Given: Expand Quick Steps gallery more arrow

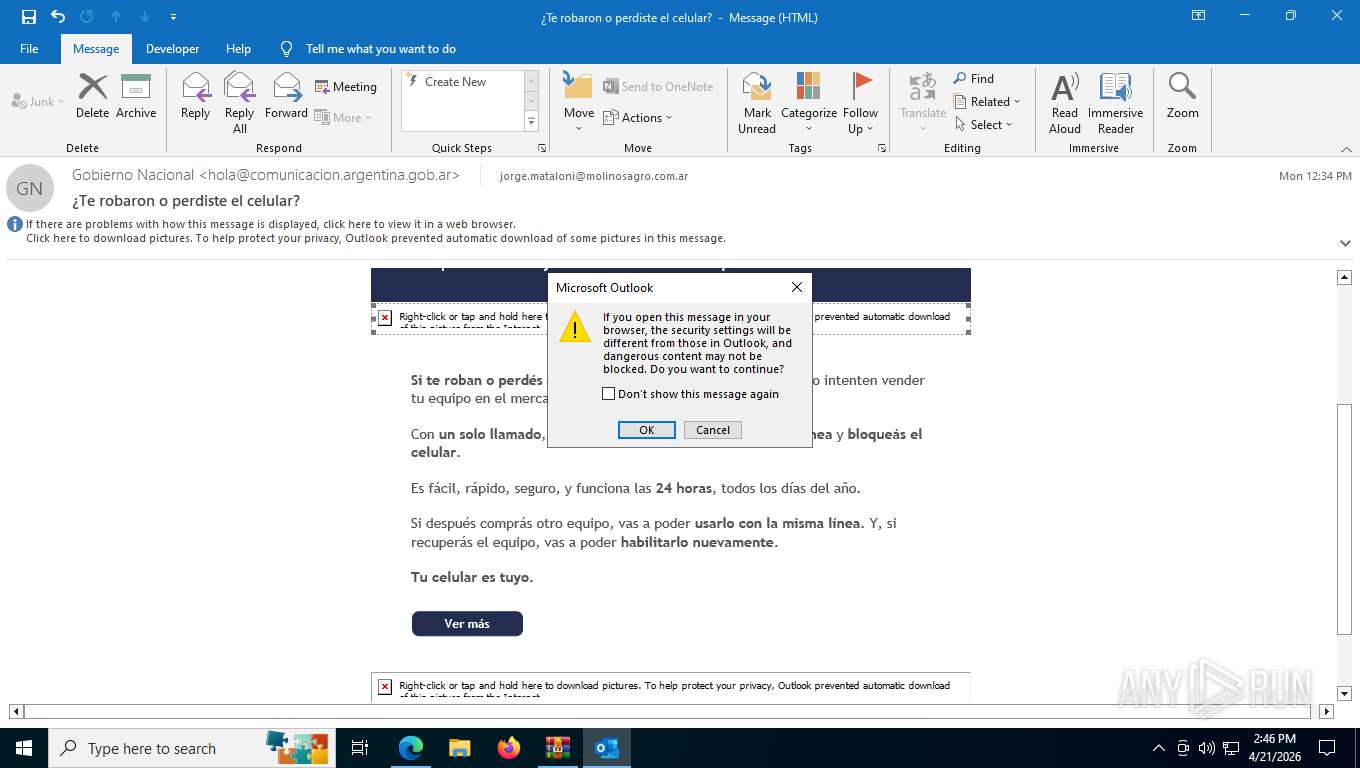Looking at the screenshot, I should (531, 122).
